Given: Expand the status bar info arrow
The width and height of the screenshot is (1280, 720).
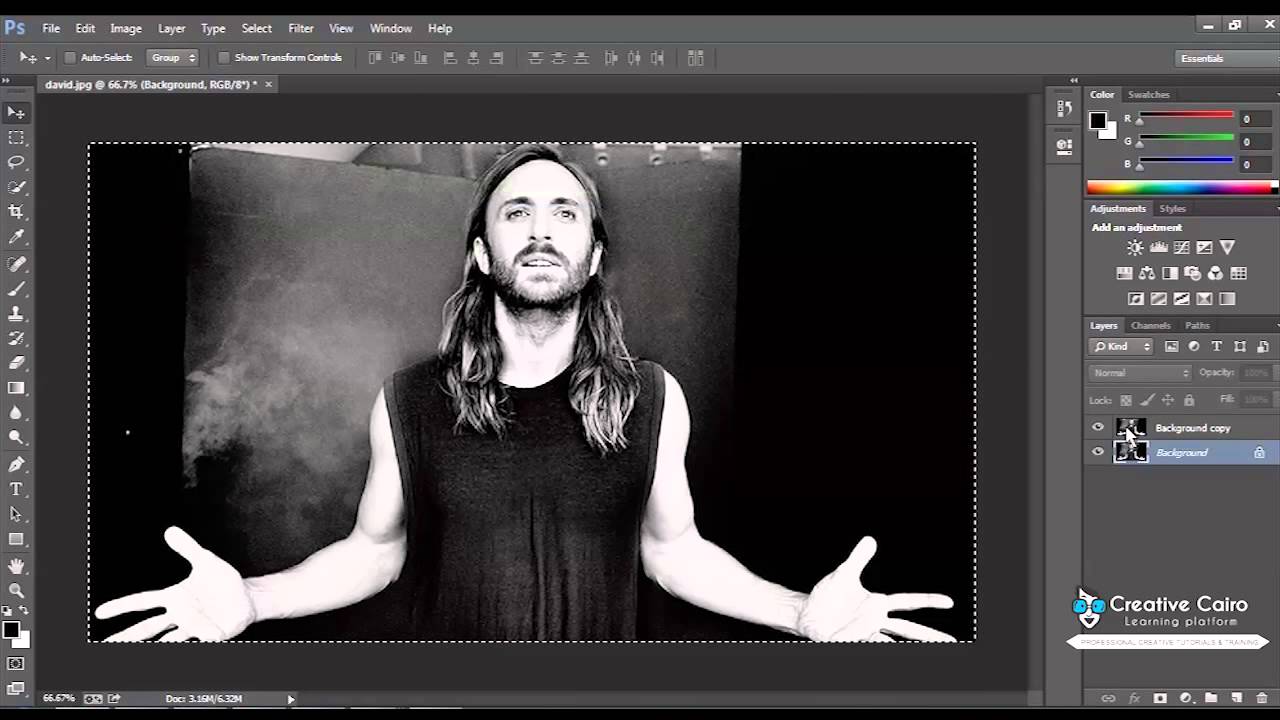Looking at the screenshot, I should point(291,699).
